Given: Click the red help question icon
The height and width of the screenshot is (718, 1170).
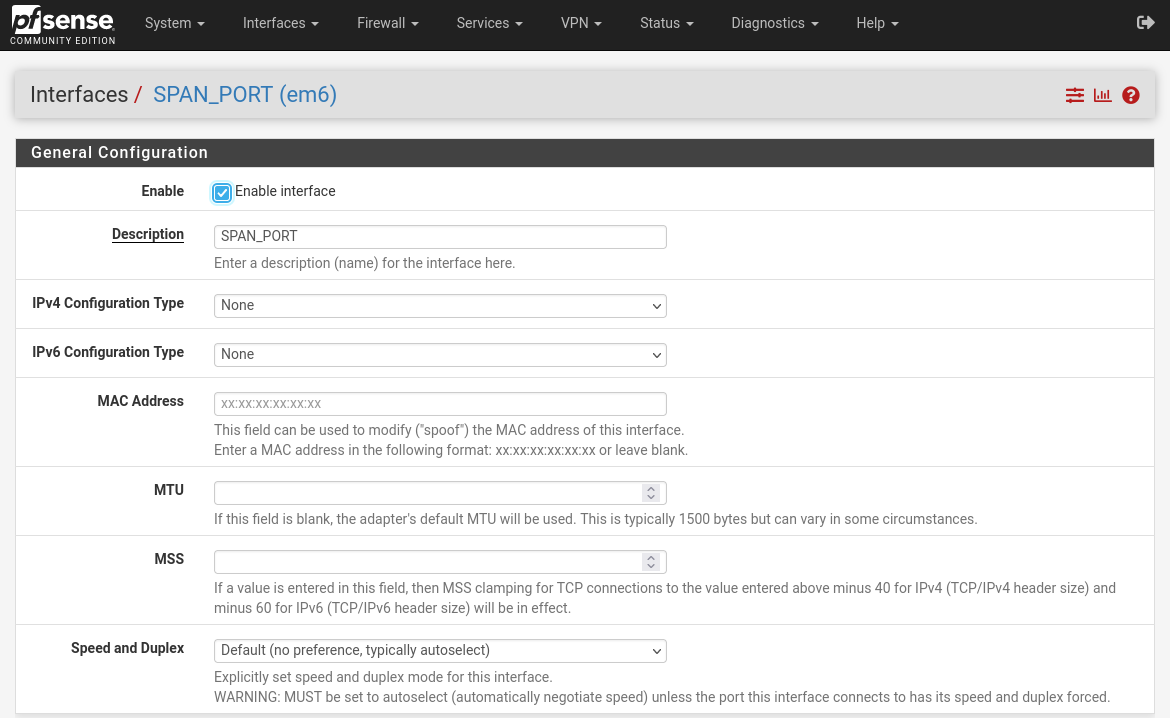Looking at the screenshot, I should [x=1131, y=95].
